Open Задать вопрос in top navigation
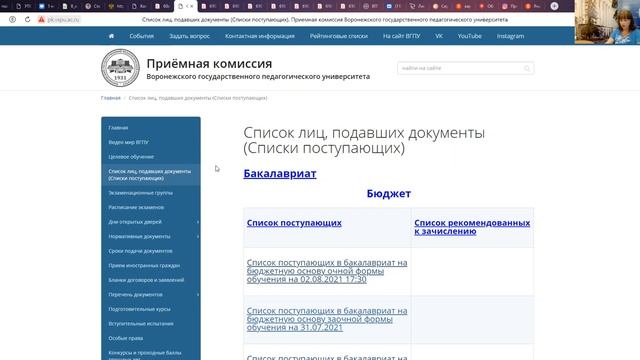 (189, 36)
